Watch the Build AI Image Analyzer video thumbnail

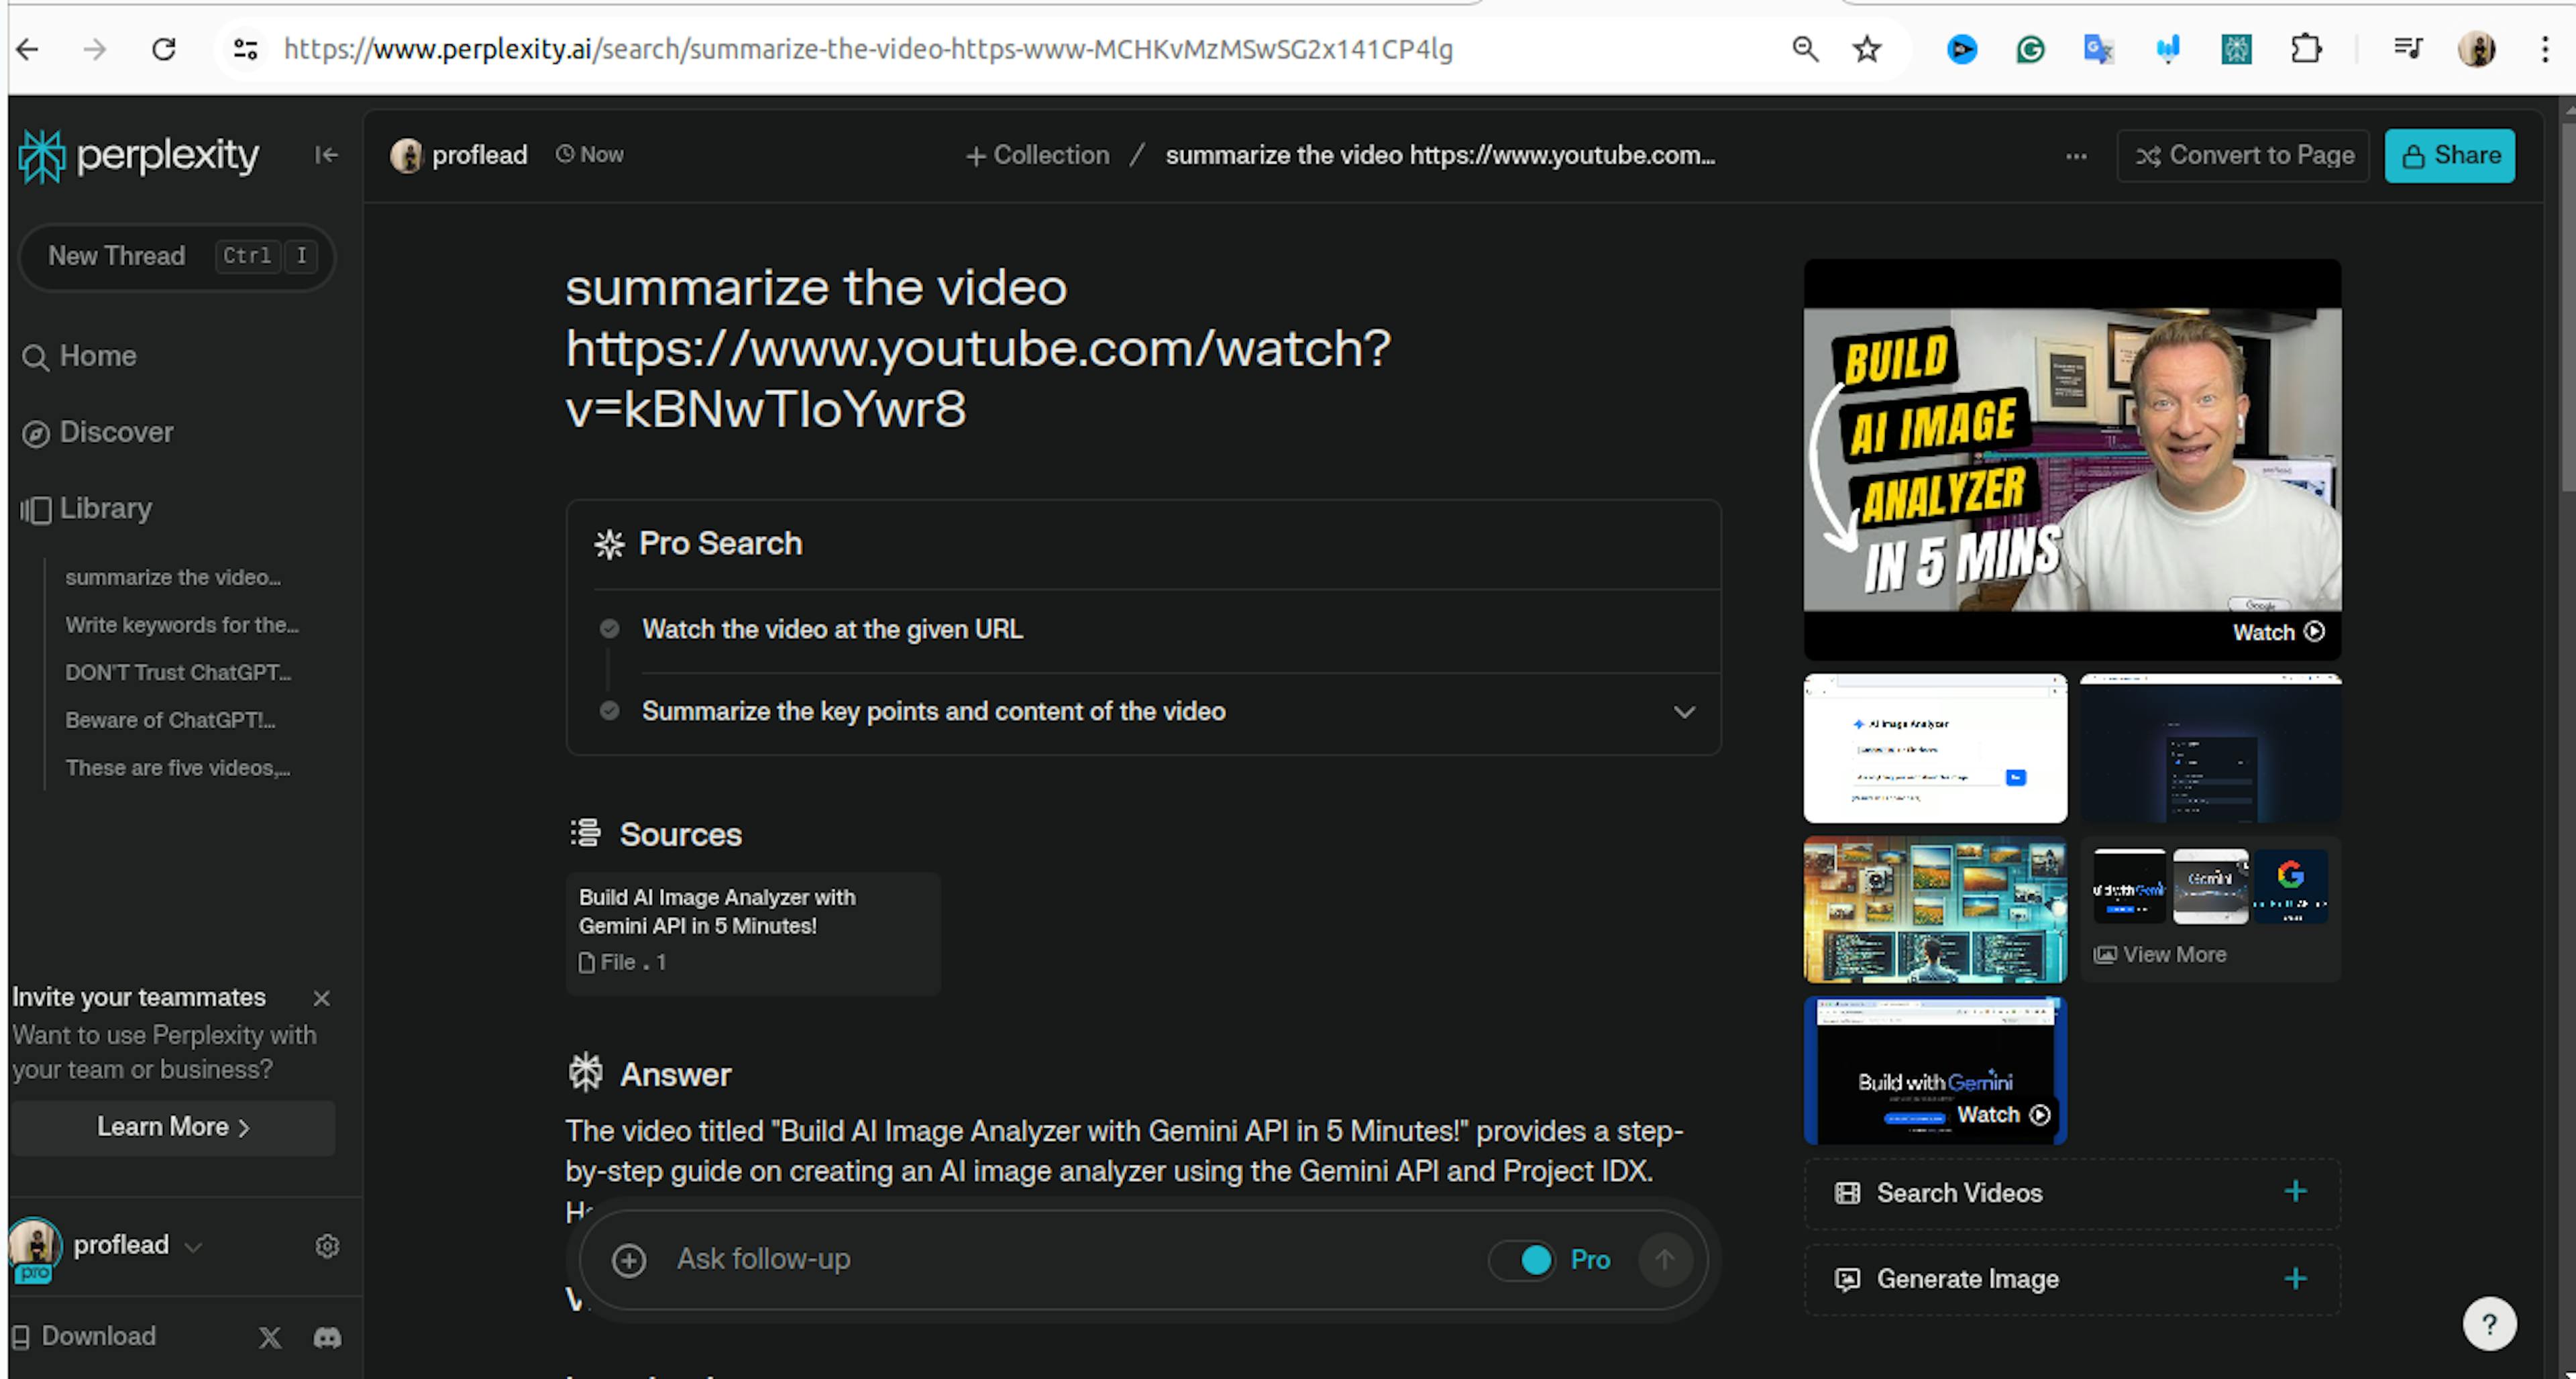click(2072, 459)
